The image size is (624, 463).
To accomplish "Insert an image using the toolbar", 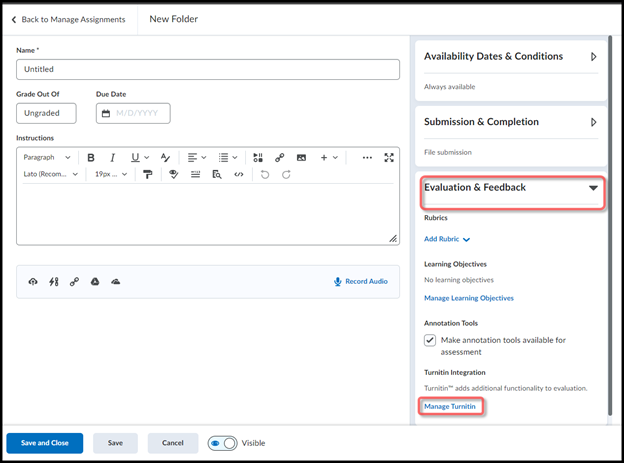I will click(301, 158).
